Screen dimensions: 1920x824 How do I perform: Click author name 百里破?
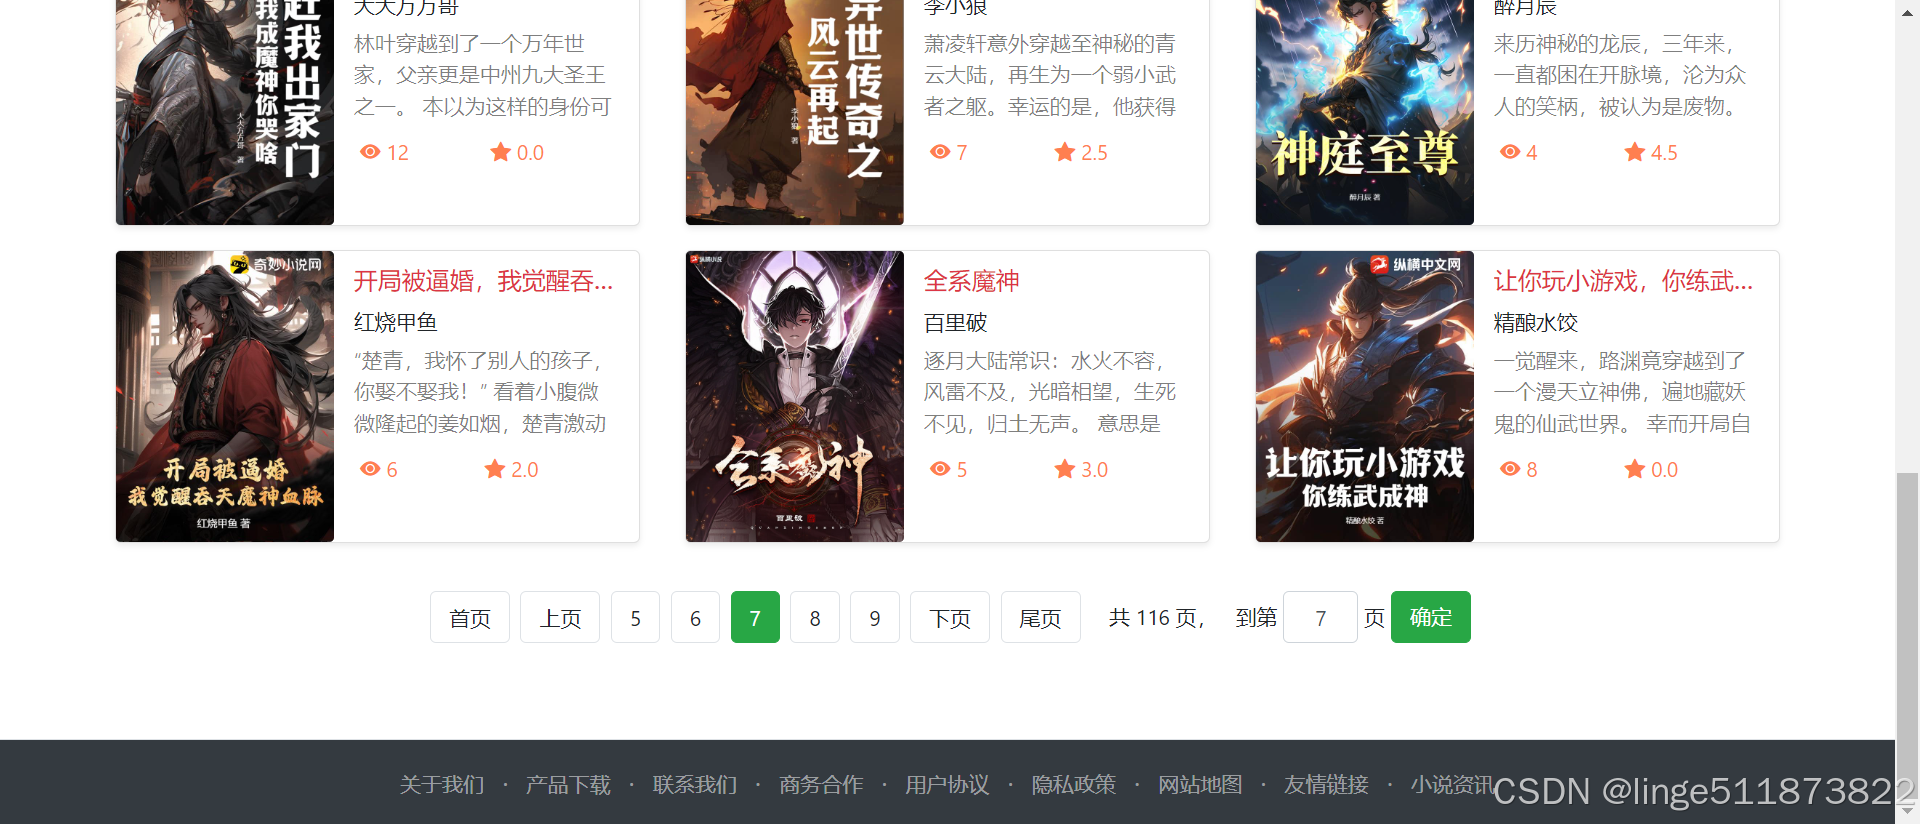tap(955, 322)
